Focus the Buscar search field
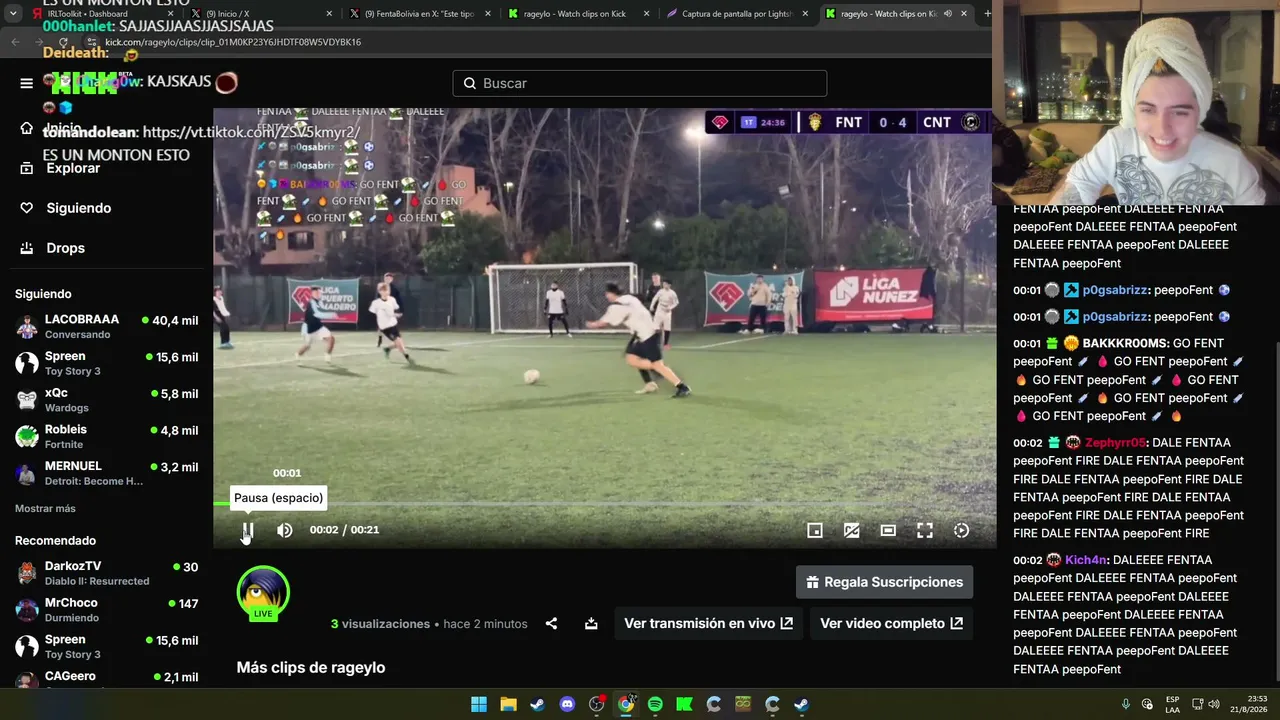The height and width of the screenshot is (720, 1280). click(x=640, y=83)
